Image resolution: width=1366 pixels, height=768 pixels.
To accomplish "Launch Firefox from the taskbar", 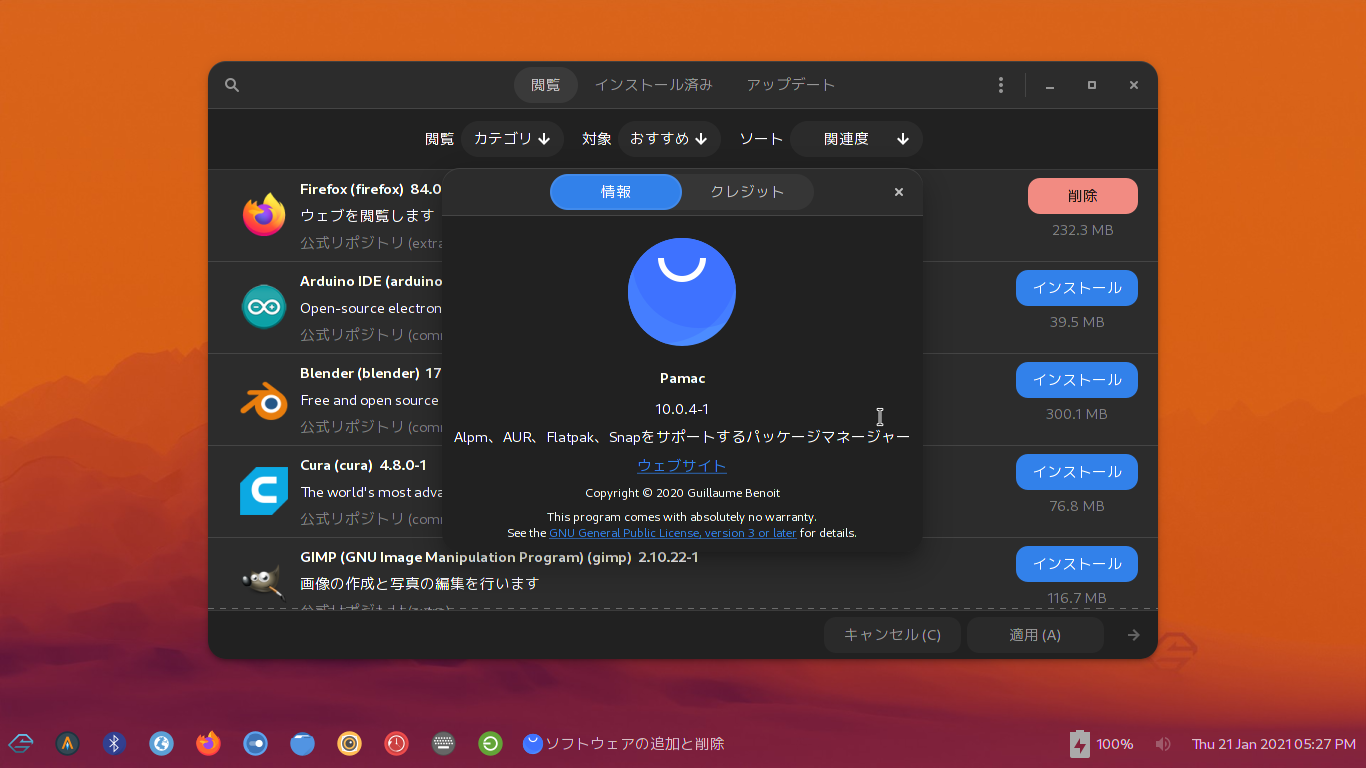I will pos(208,743).
